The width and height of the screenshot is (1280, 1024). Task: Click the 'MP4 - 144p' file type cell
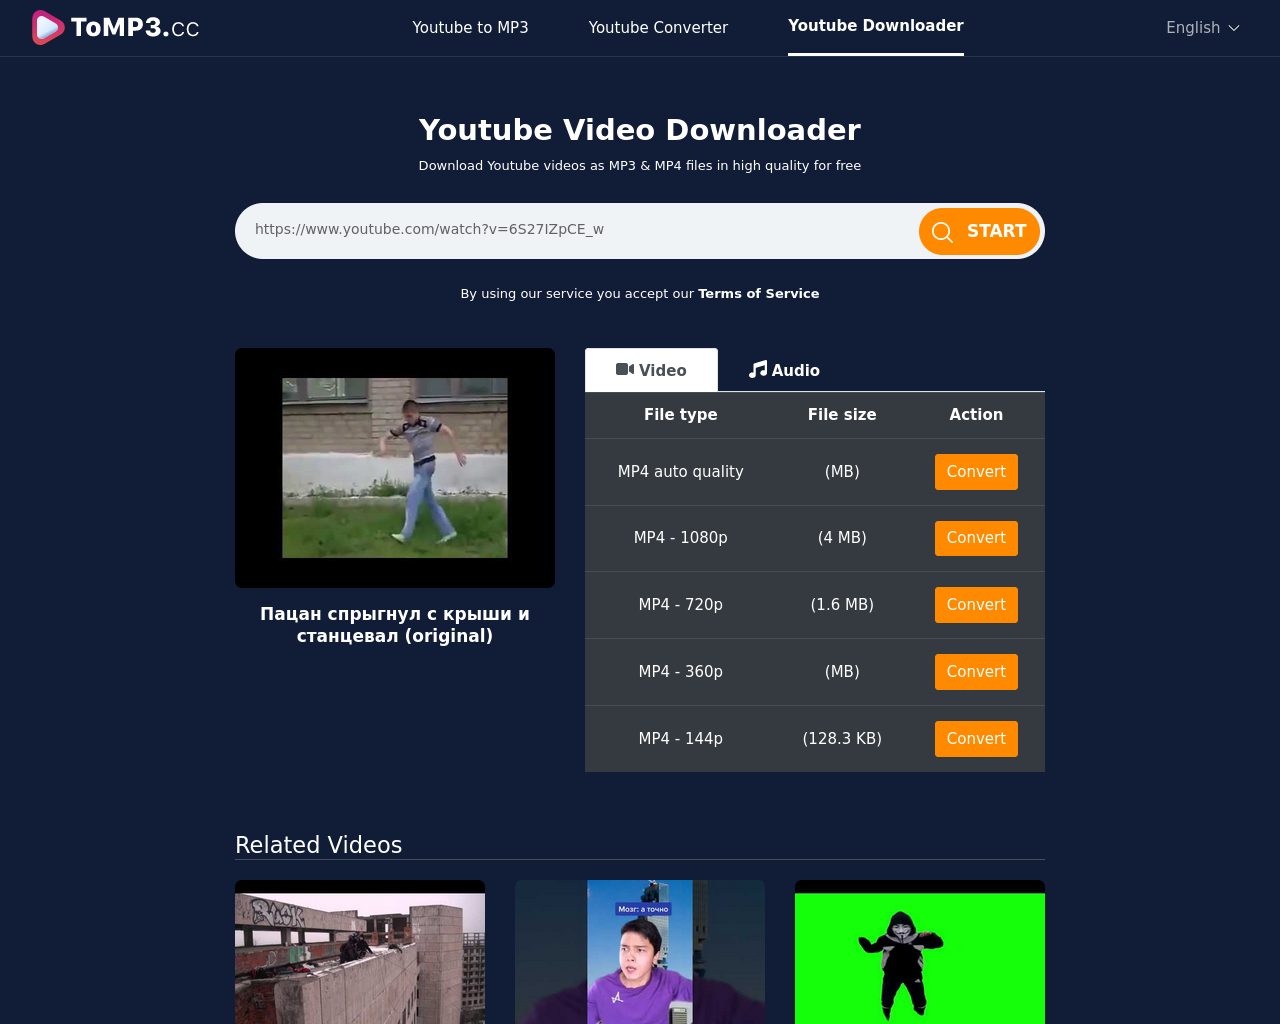(681, 739)
